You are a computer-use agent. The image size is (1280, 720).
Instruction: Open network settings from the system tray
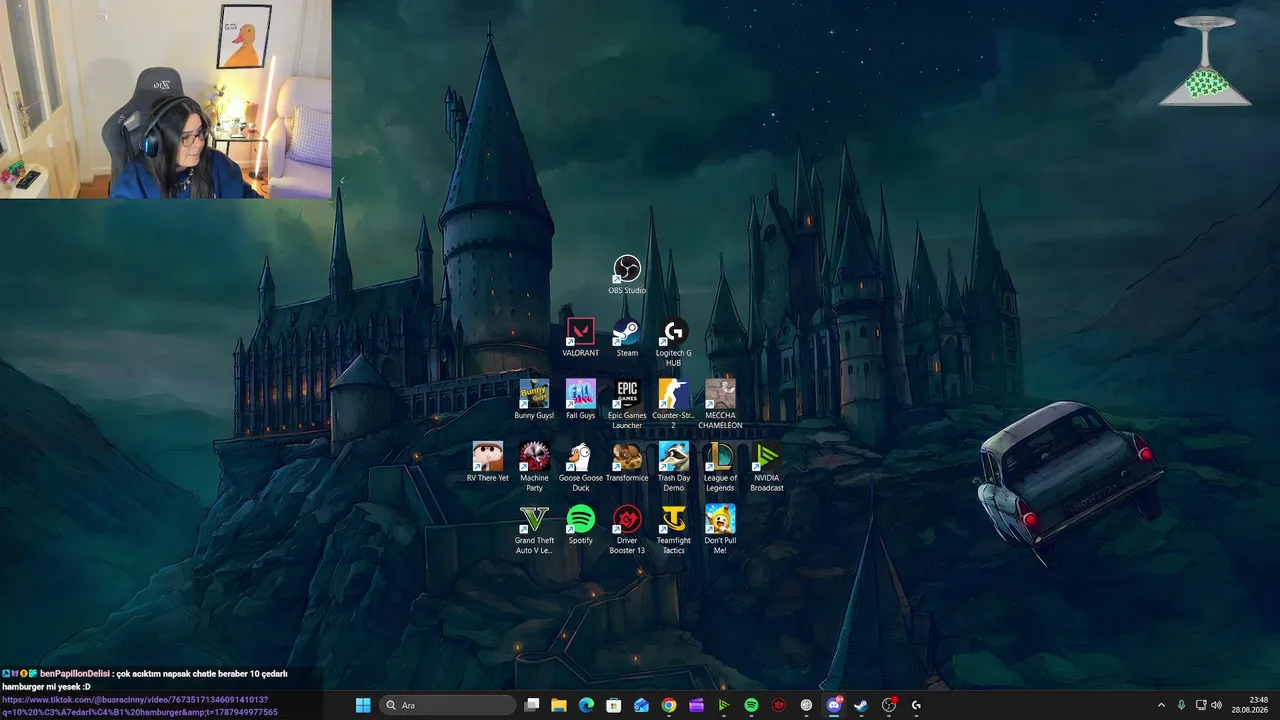pos(1201,705)
